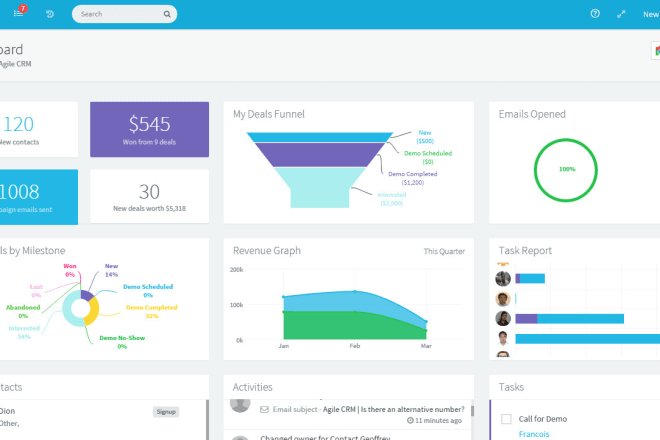Click the Feb label on the revenue graph

click(355, 346)
